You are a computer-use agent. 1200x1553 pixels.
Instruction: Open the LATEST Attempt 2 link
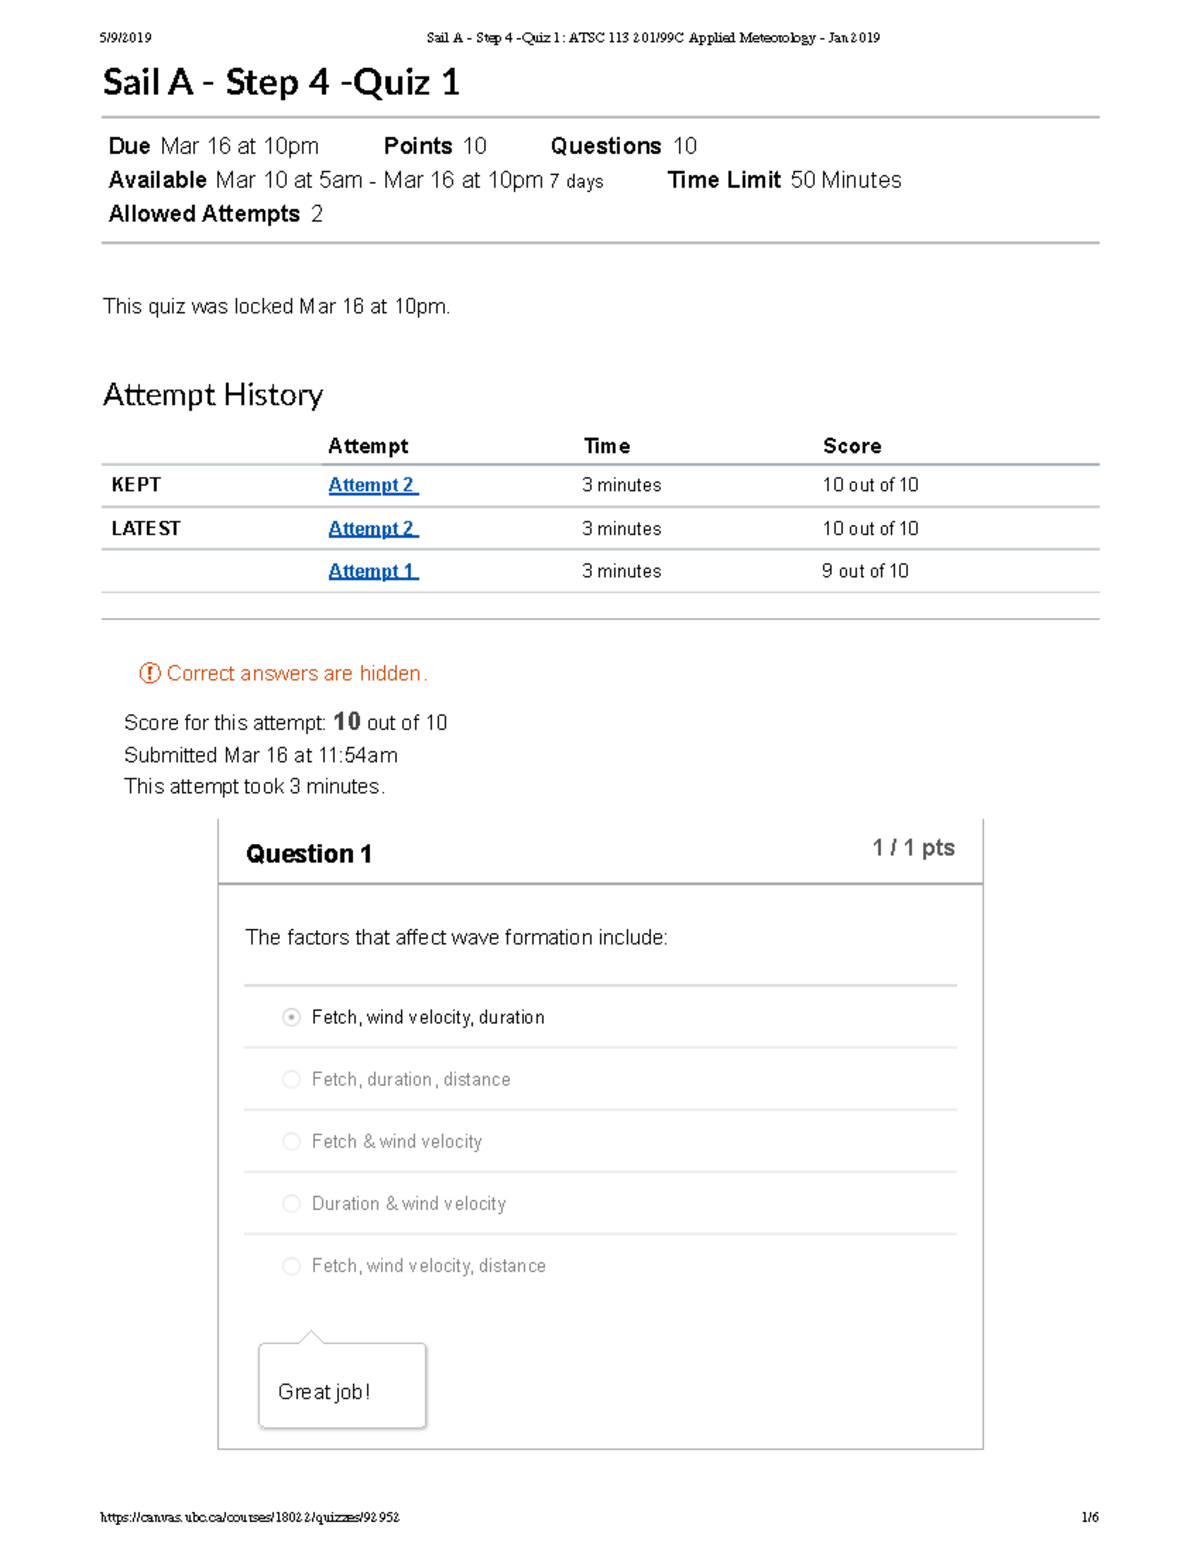tap(372, 528)
